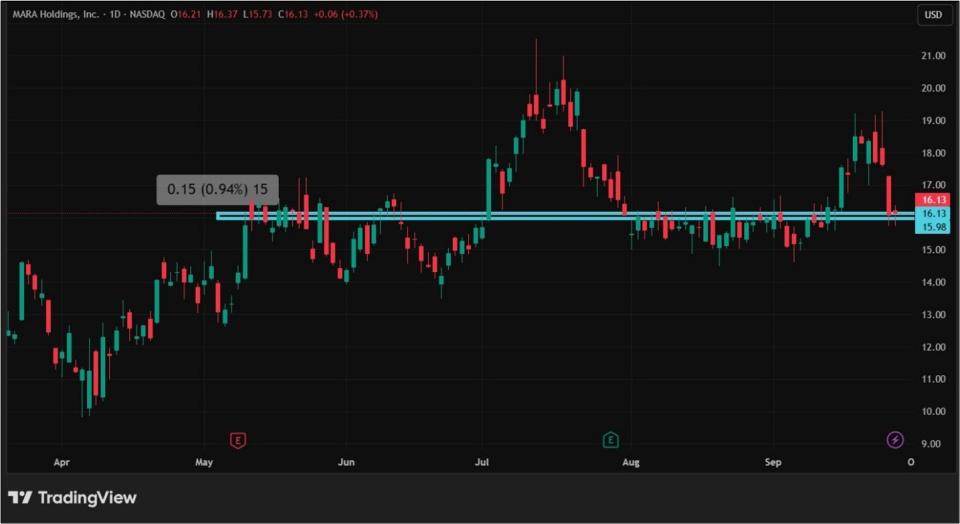Click the Jul label on time axis
This screenshot has width=960, height=524.
483,463
